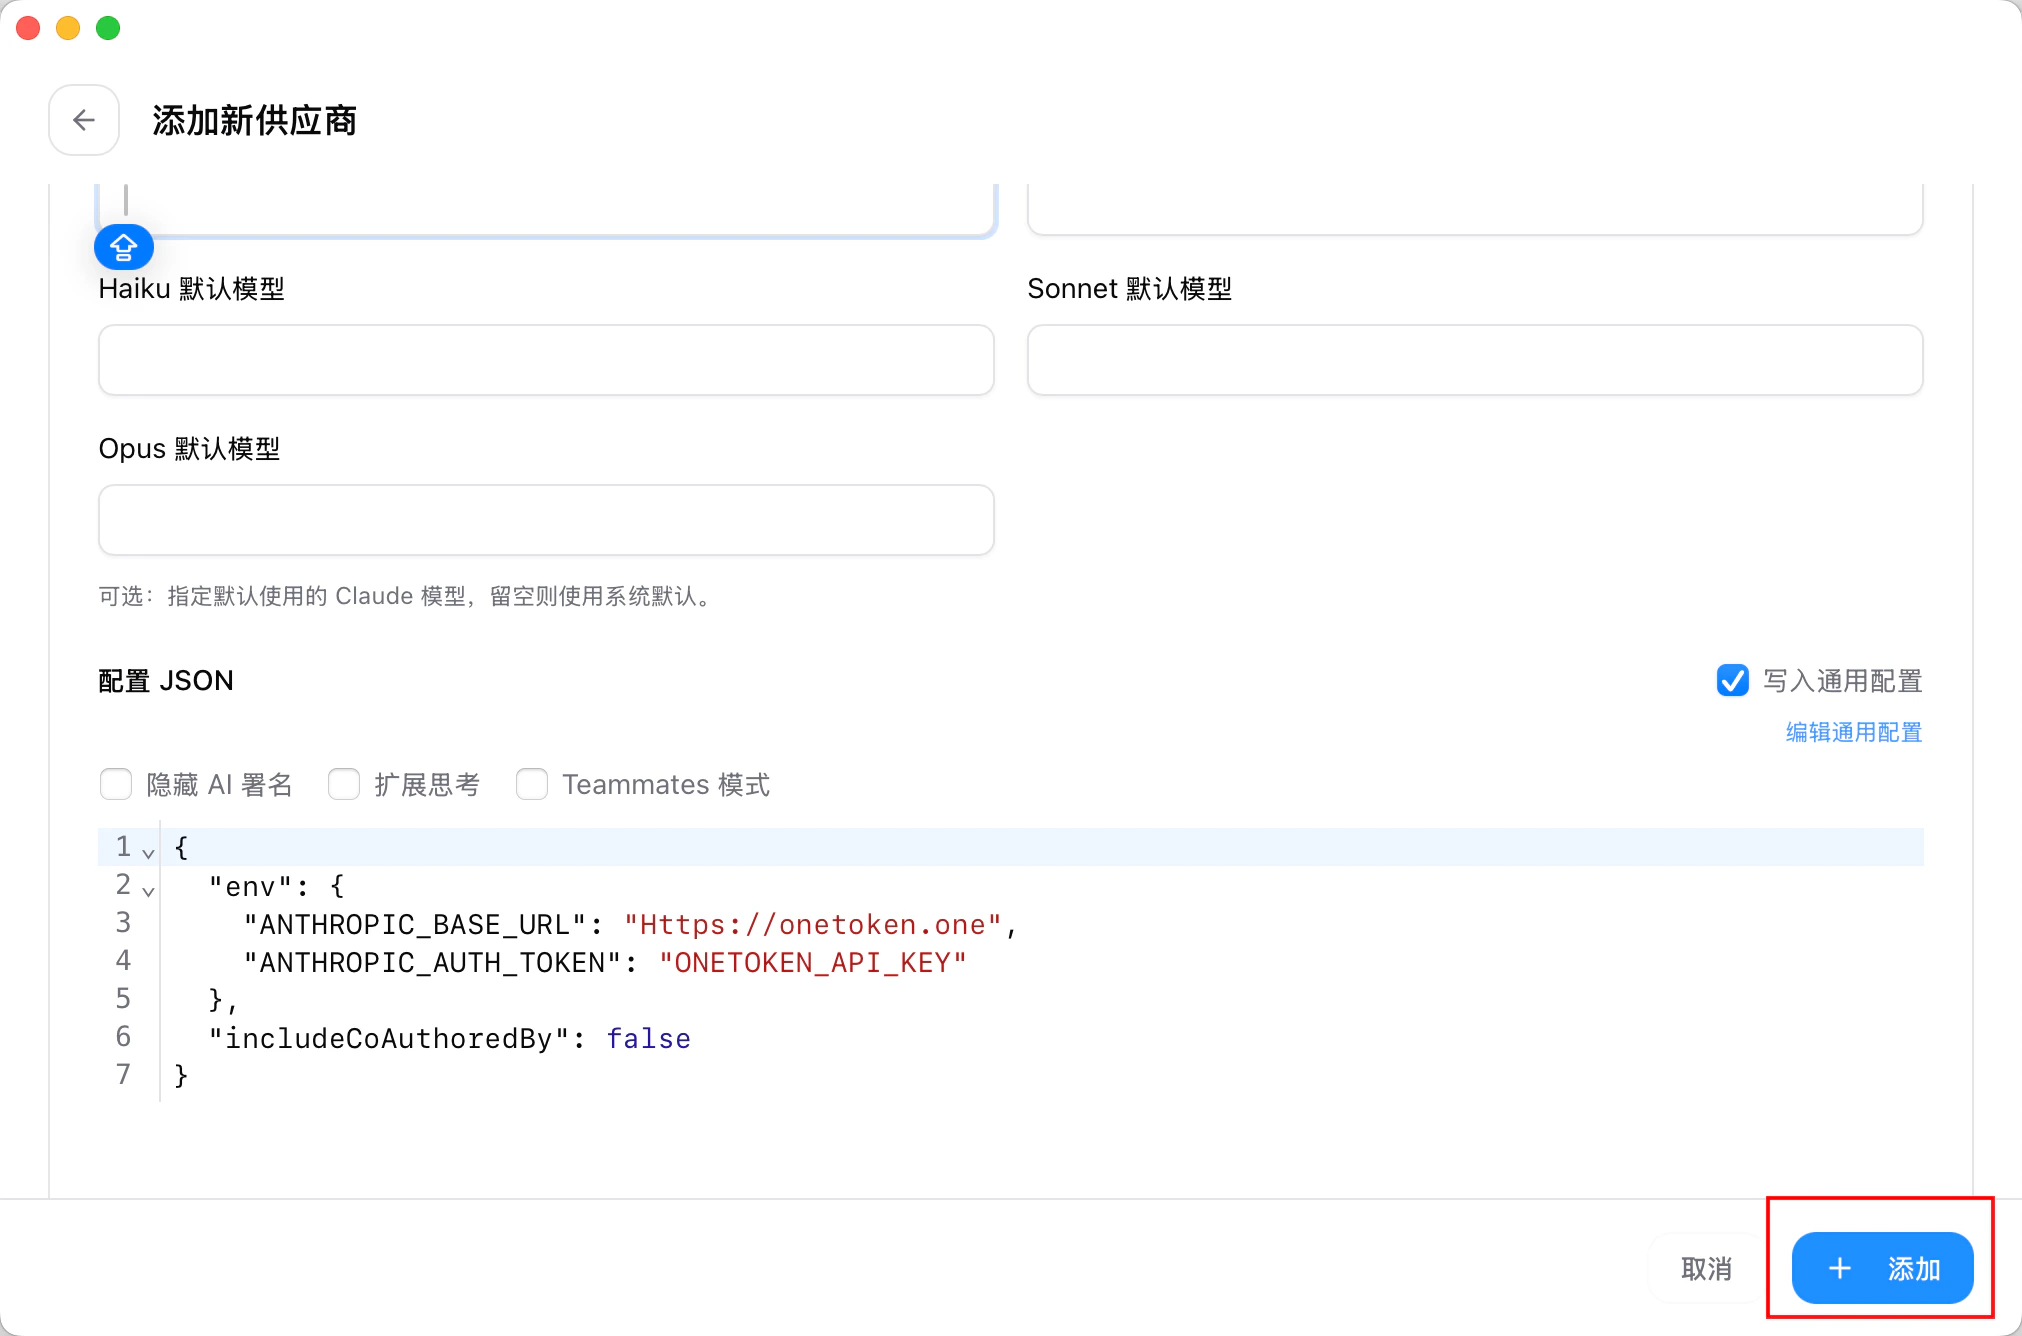Focus the Haiku 默认模型 input field
Viewport: 2022px width, 1336px height.
pos(546,360)
